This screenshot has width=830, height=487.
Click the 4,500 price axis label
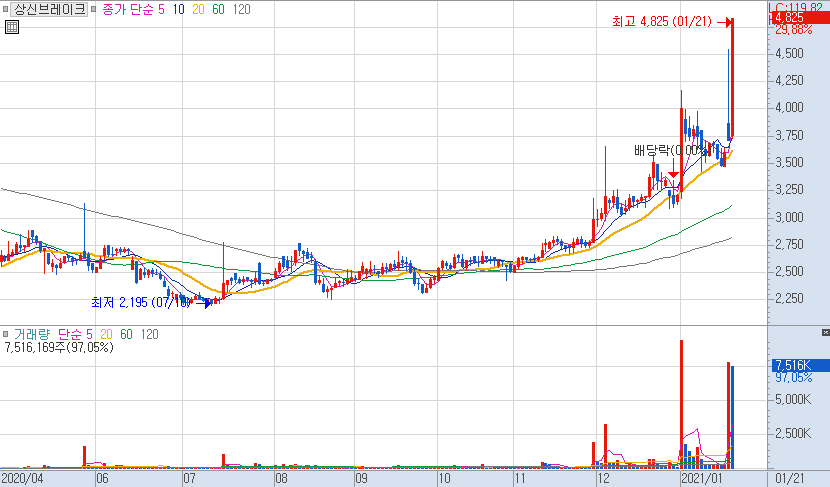(x=789, y=53)
